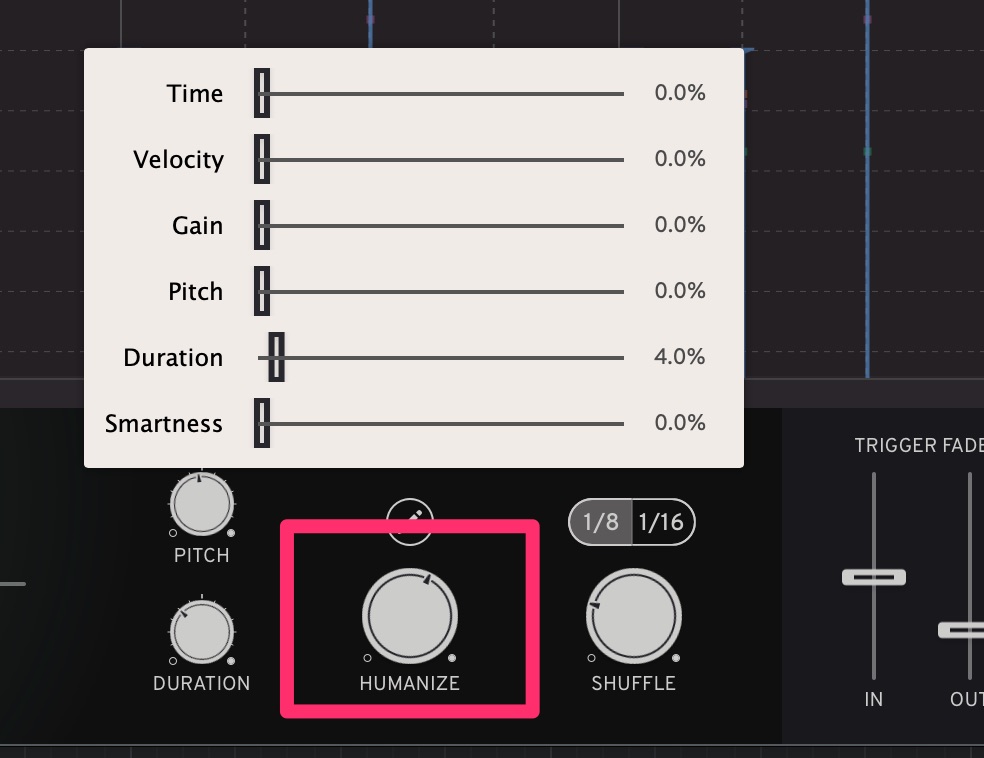Click the small Pitch knob
The height and width of the screenshot is (758, 984).
202,504
